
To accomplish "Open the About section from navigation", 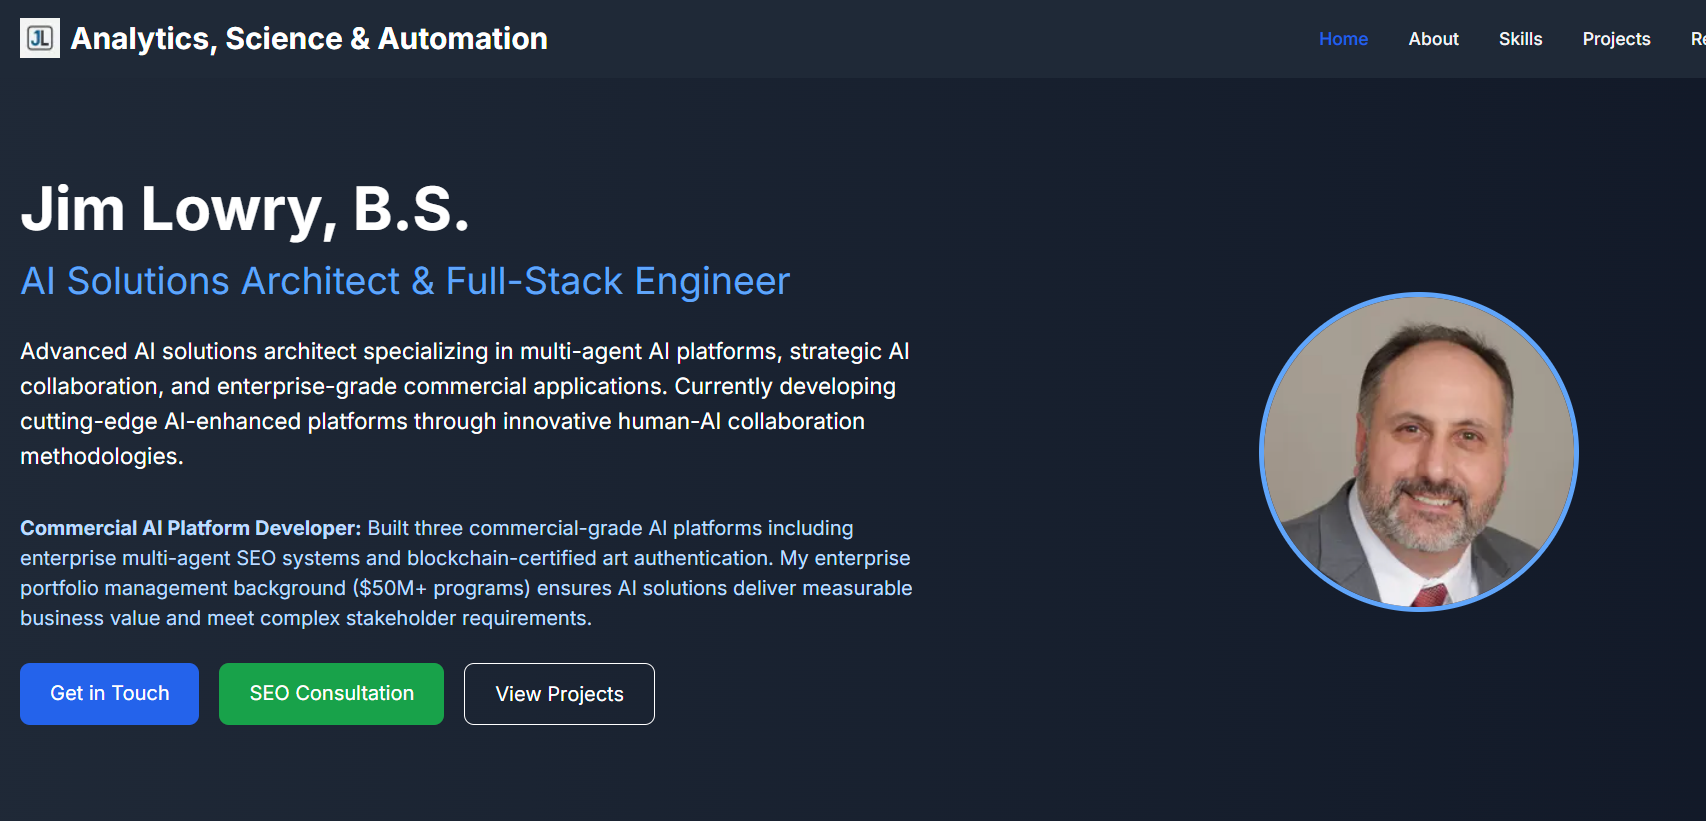I will tap(1433, 39).
